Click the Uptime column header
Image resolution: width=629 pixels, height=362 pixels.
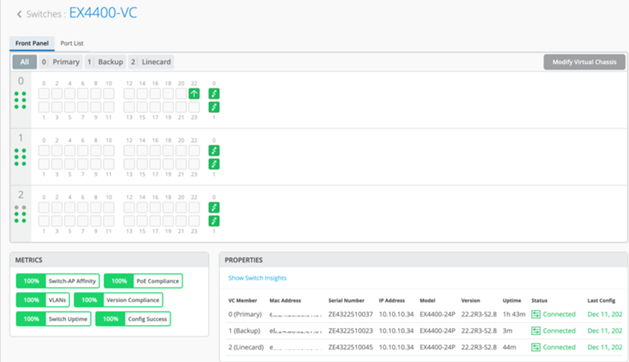point(512,300)
